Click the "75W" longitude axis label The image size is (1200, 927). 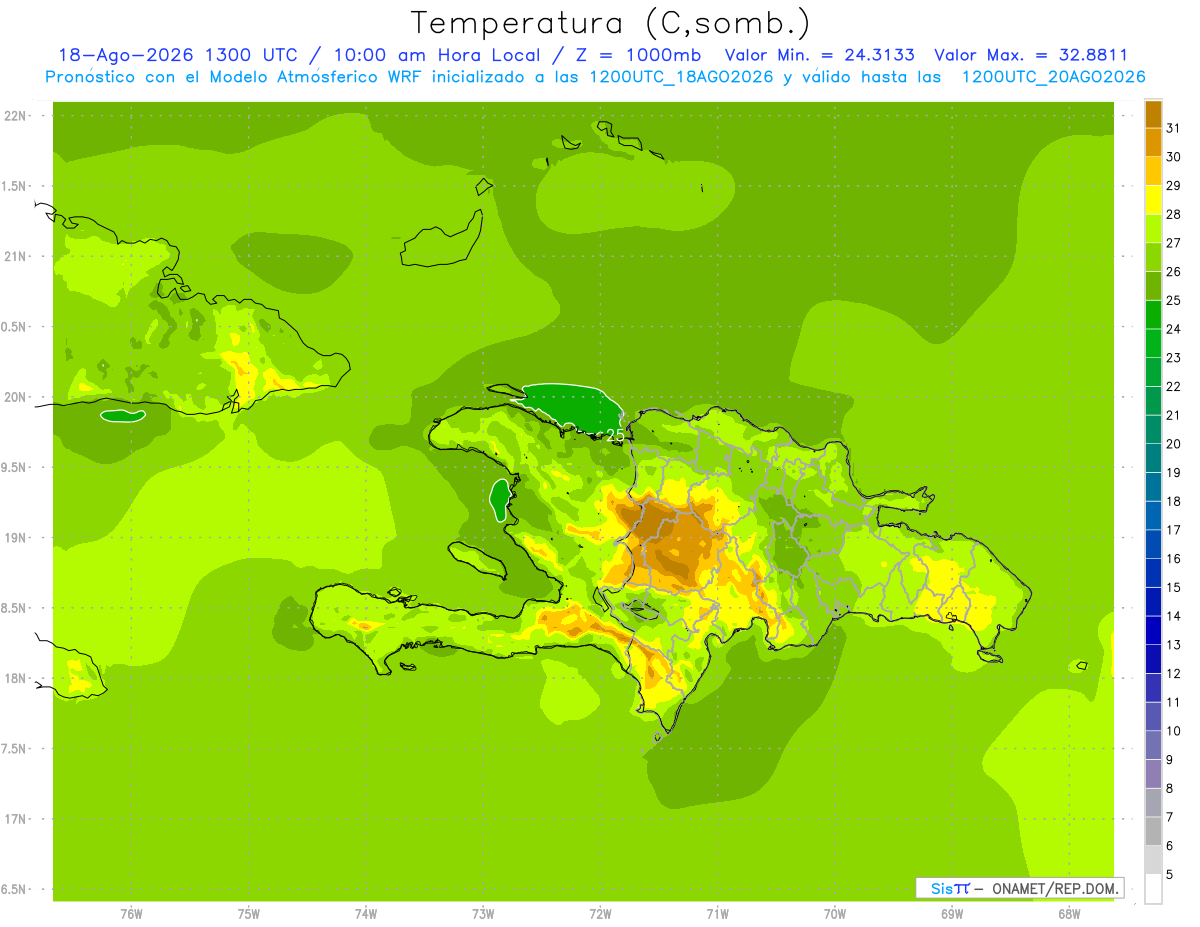click(249, 914)
